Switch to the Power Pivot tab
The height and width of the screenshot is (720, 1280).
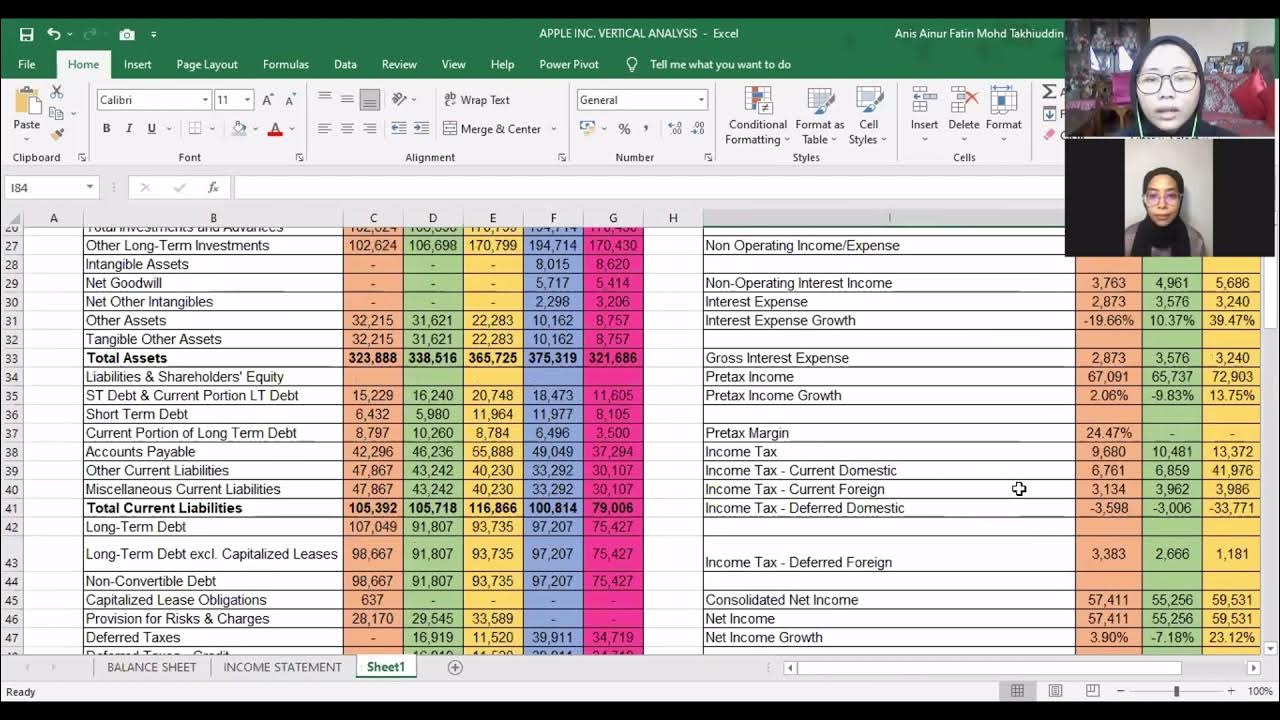(569, 64)
